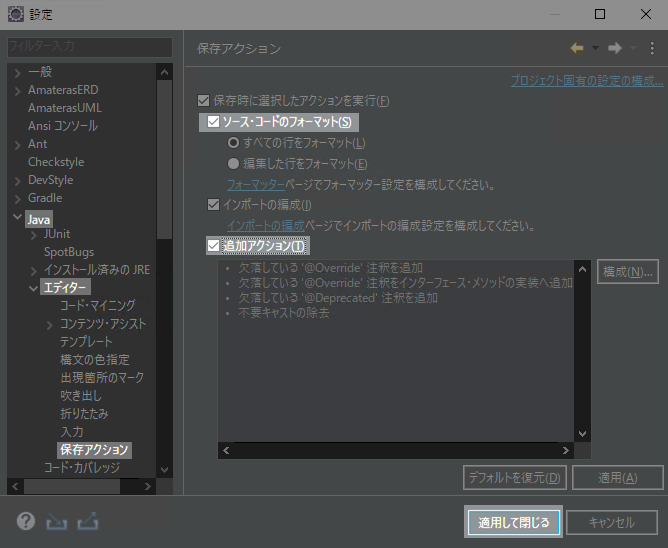
Task: Select AmaterasUML in the tree
Action: pyautogui.click(x=65, y=108)
